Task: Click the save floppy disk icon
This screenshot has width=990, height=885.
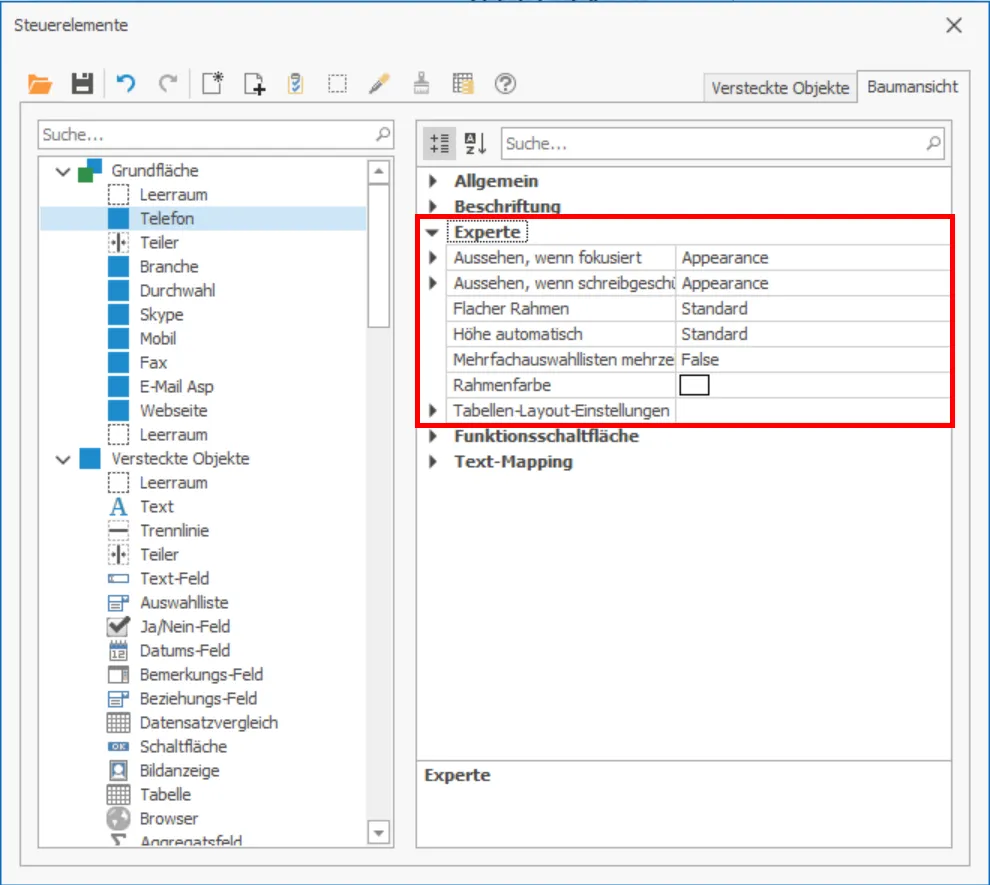Action: pyautogui.click(x=82, y=84)
